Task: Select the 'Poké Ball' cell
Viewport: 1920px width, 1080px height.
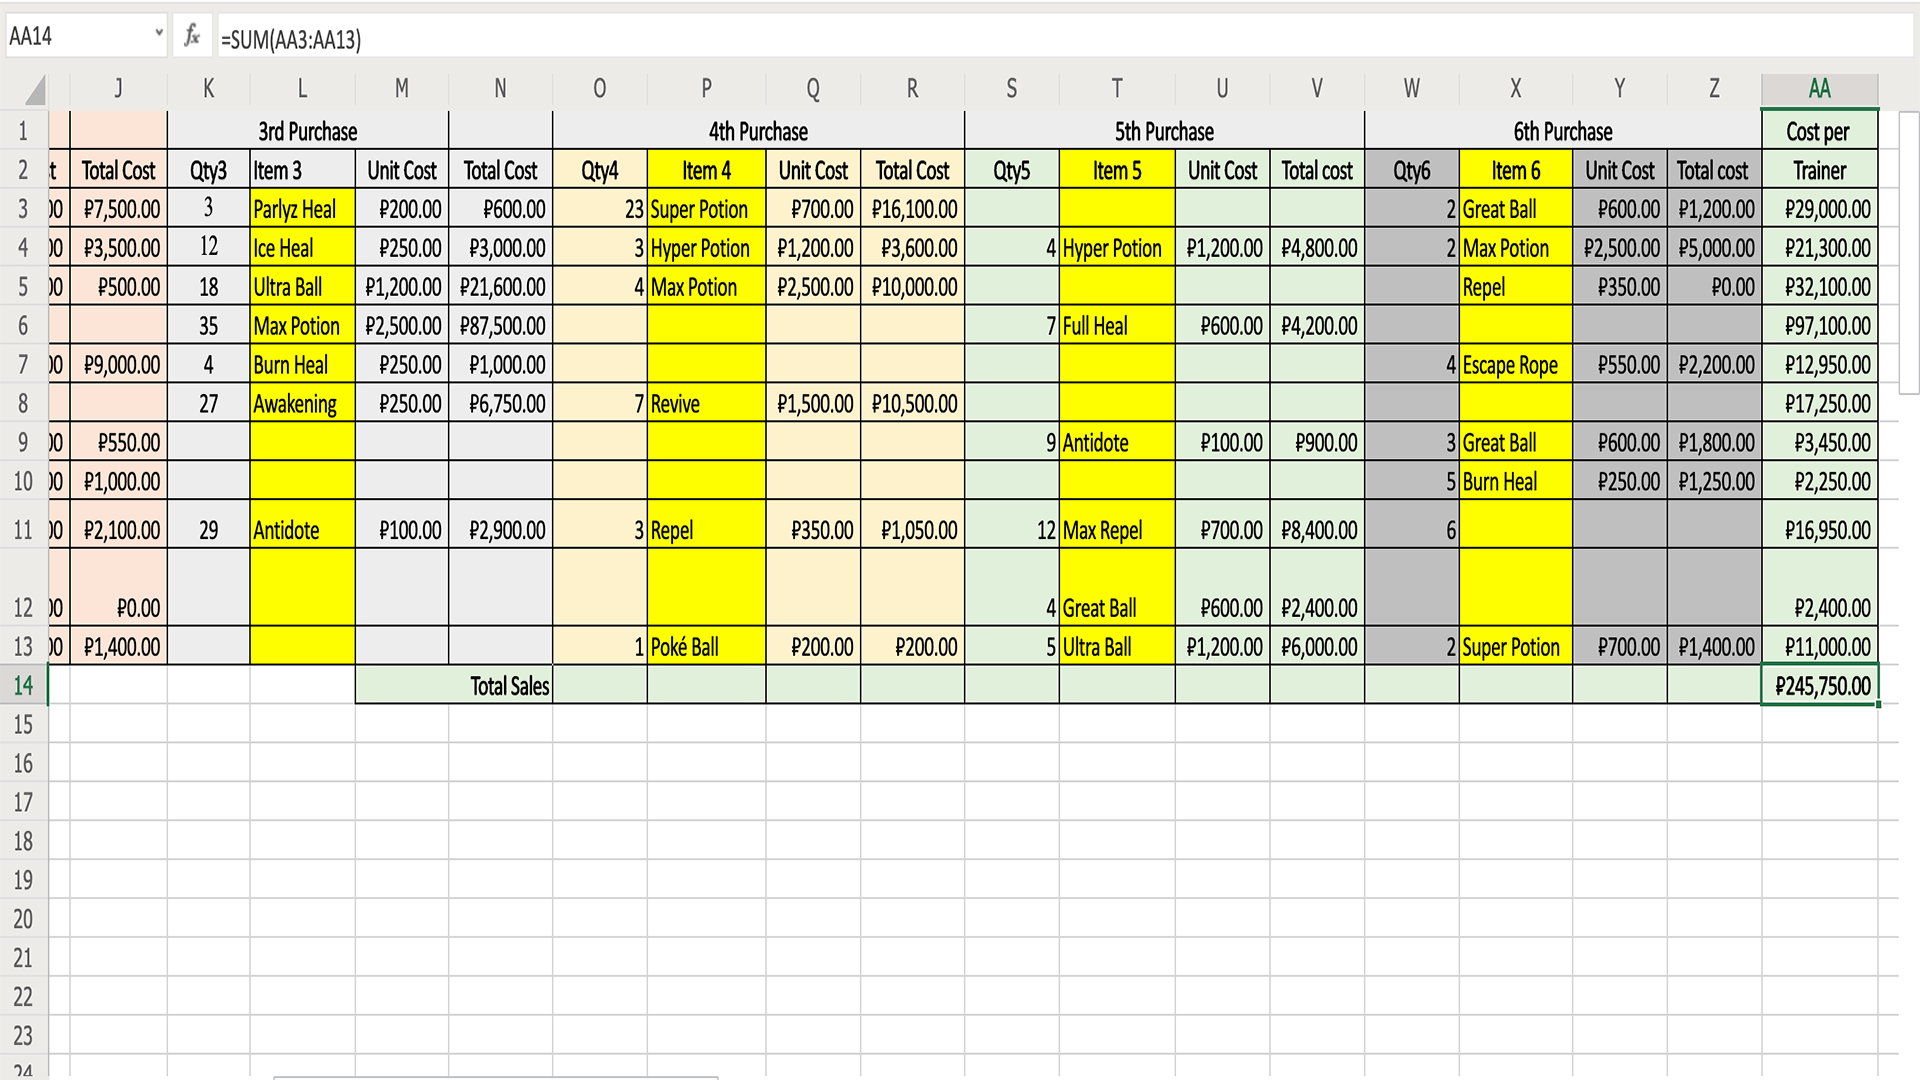Action: click(x=706, y=647)
